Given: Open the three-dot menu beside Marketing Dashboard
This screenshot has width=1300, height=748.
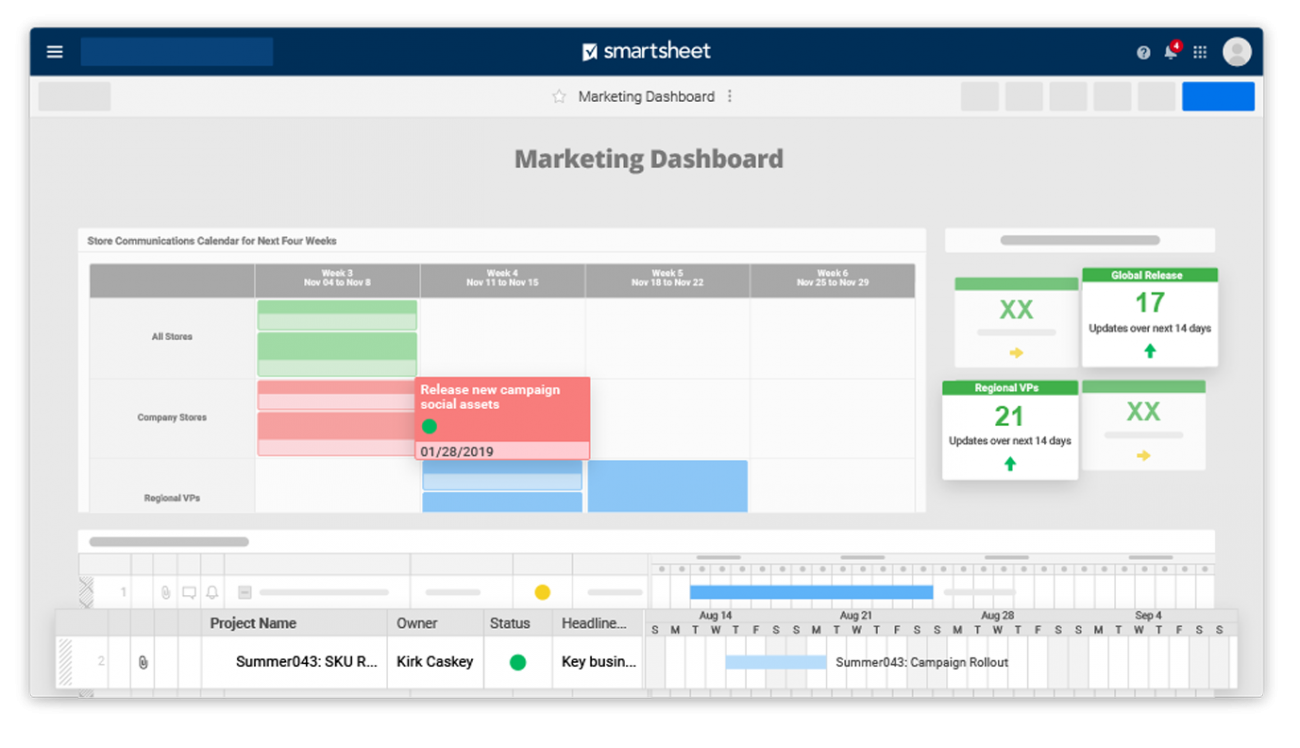Looking at the screenshot, I should [729, 96].
